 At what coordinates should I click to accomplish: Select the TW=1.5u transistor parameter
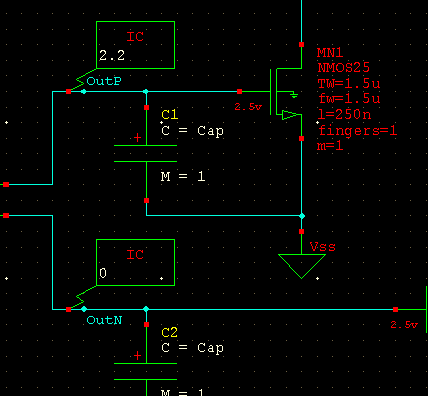(349, 83)
